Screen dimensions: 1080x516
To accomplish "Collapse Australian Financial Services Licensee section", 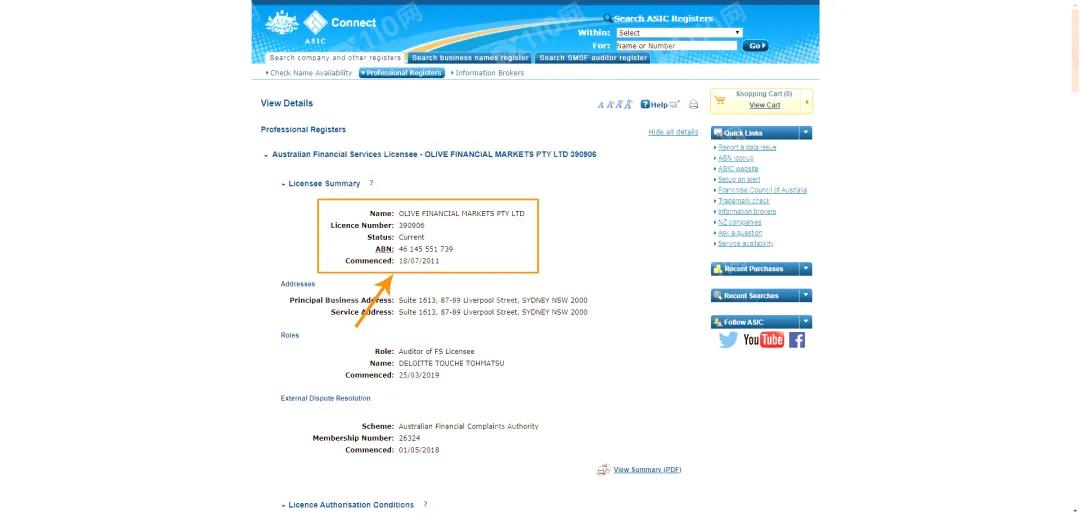I will tap(266, 155).
